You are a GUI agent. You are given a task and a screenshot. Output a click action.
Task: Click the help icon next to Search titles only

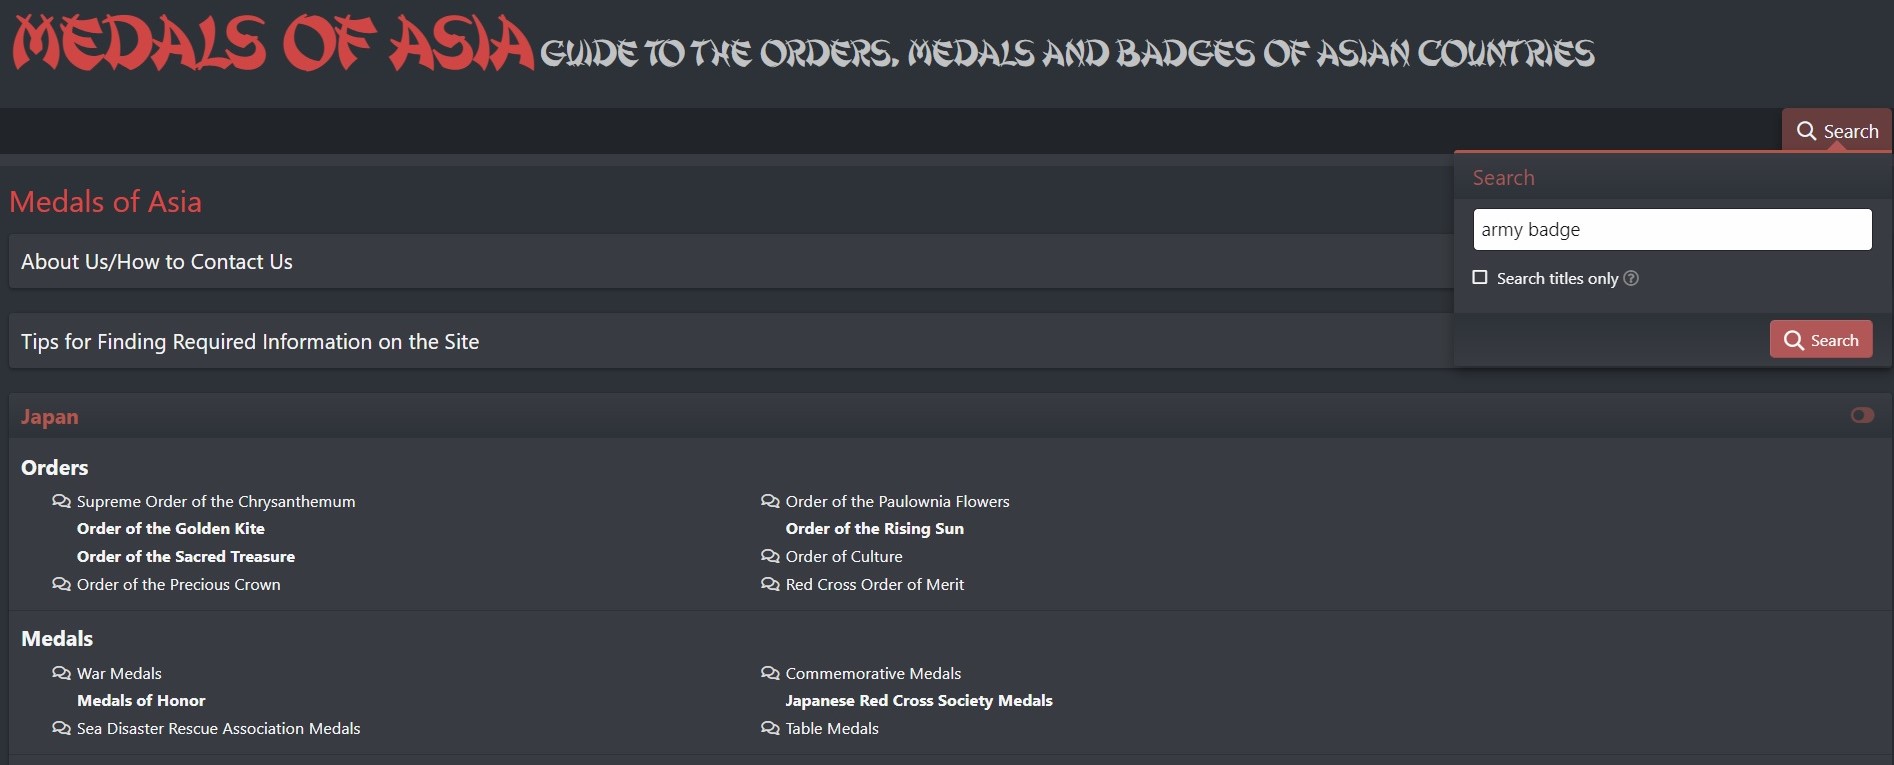click(x=1631, y=278)
